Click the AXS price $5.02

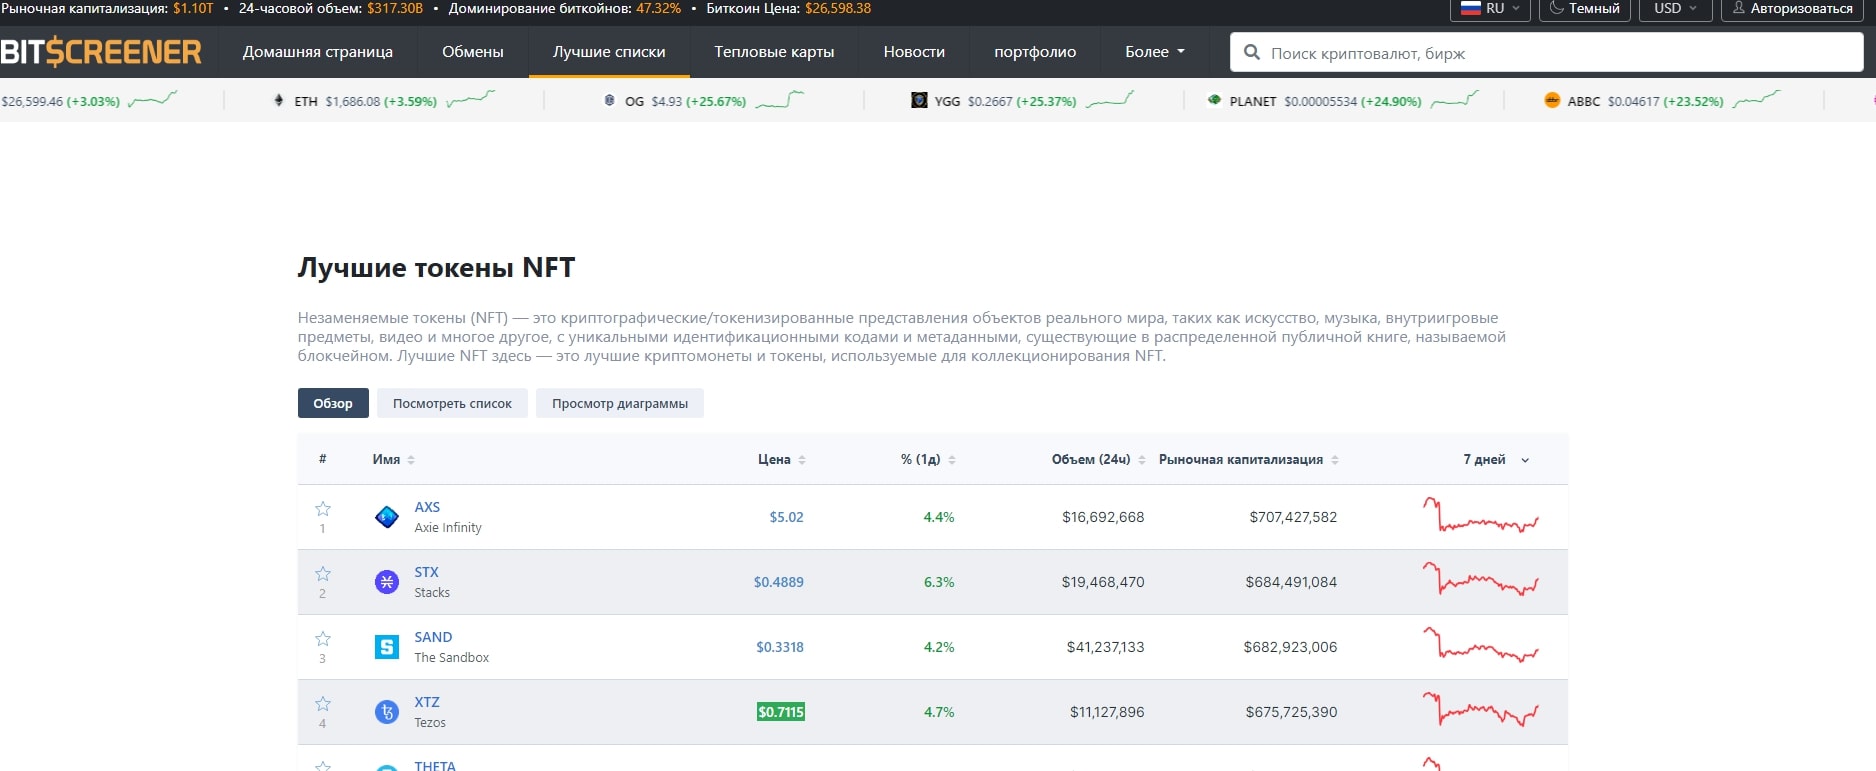(786, 517)
